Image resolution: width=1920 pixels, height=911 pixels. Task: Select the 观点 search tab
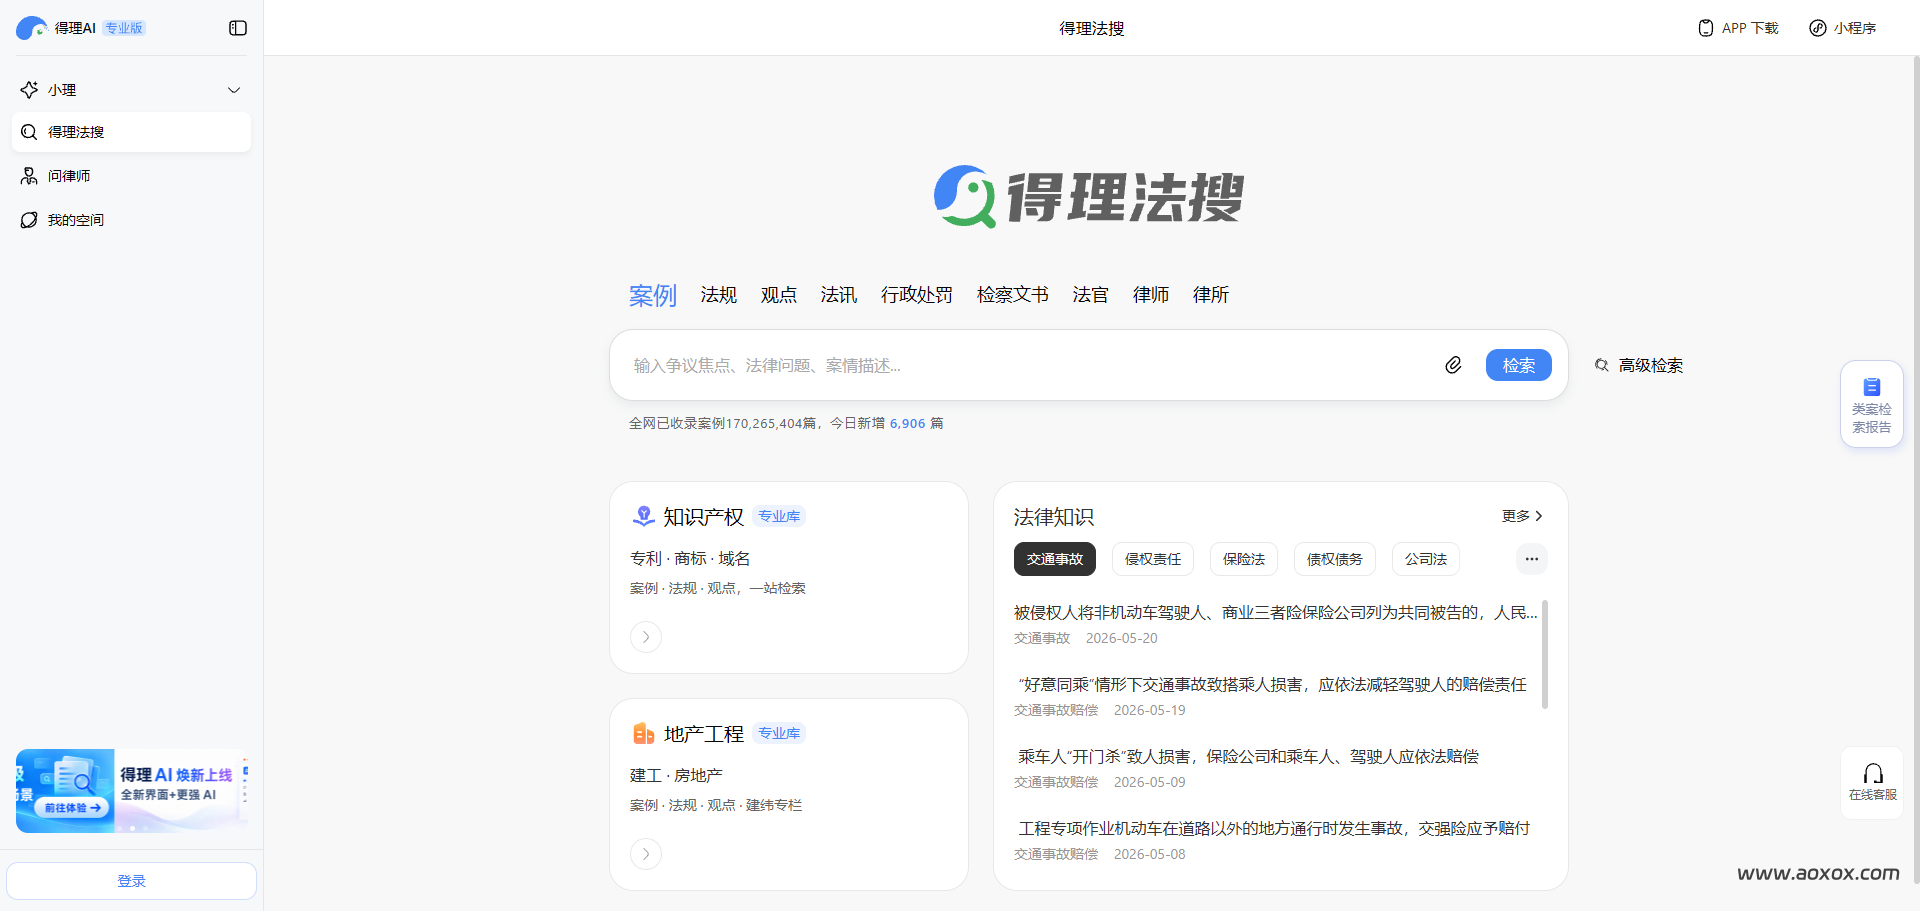(779, 295)
